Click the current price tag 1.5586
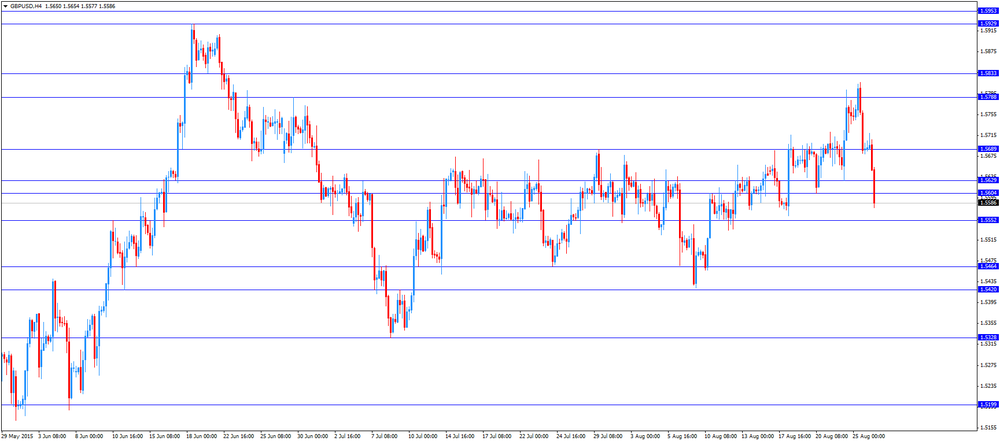Screen dimensions: 1000x441 pos(987,203)
